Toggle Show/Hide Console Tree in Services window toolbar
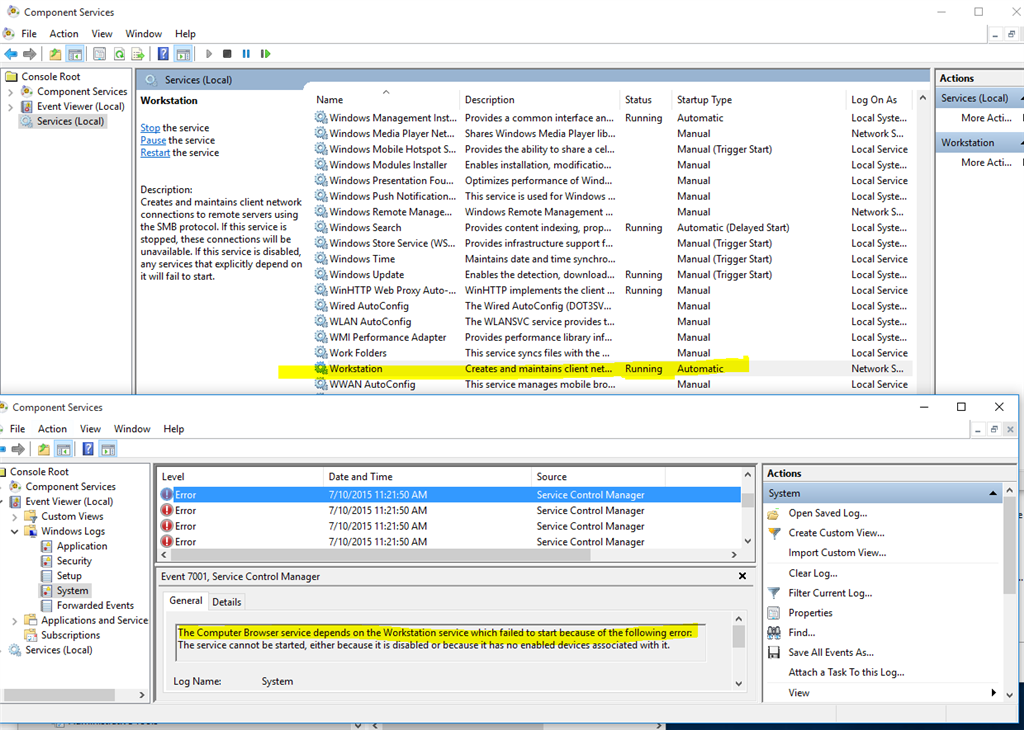The height and width of the screenshot is (730, 1024). coord(75,54)
